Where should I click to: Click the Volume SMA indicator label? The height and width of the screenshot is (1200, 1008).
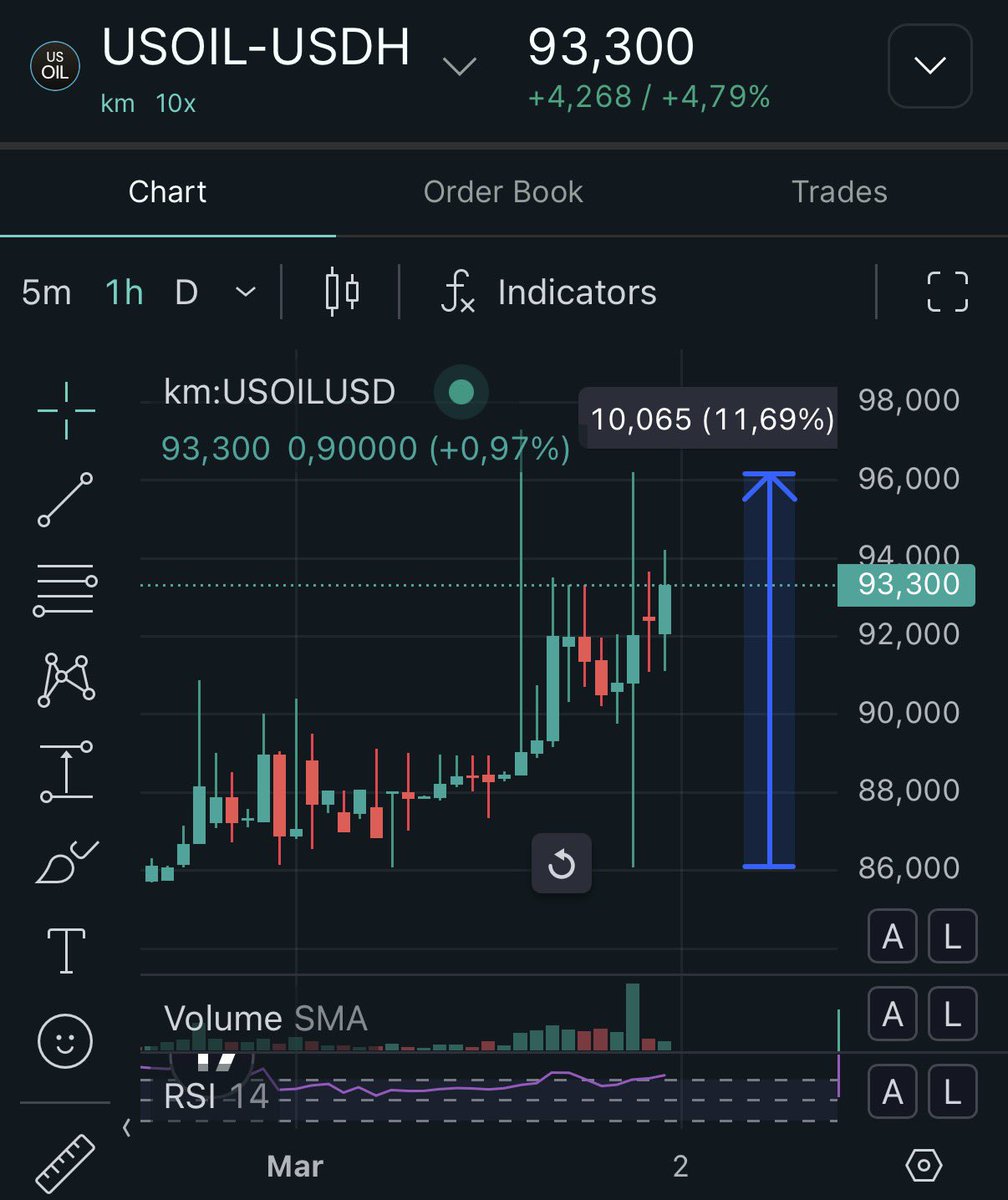265,1018
